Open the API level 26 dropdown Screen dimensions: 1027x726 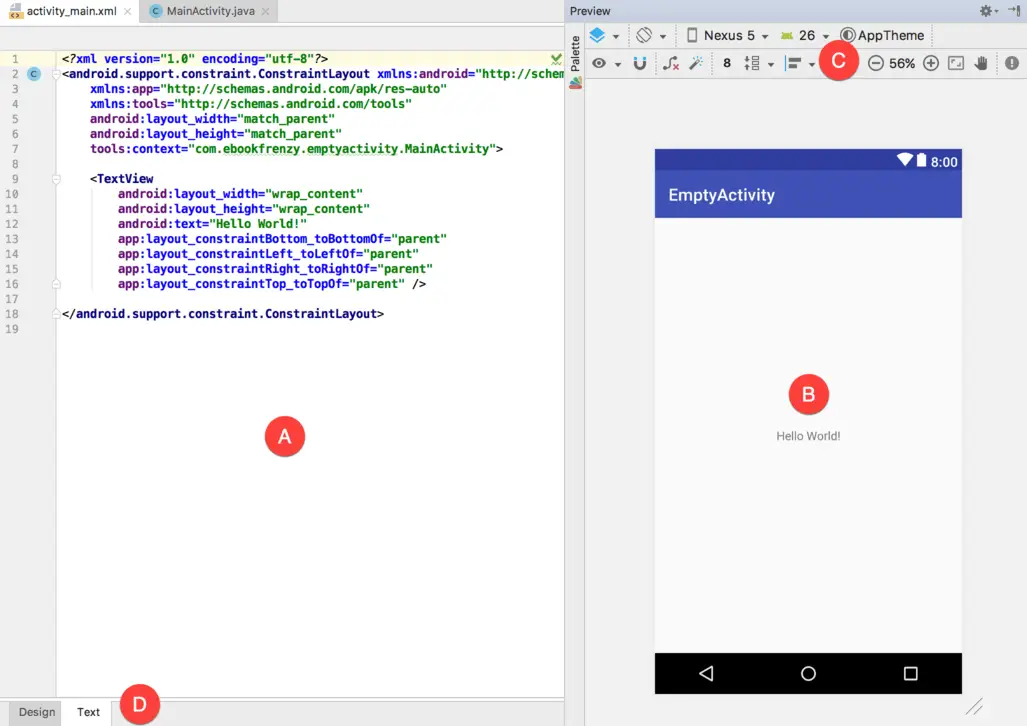(806, 35)
